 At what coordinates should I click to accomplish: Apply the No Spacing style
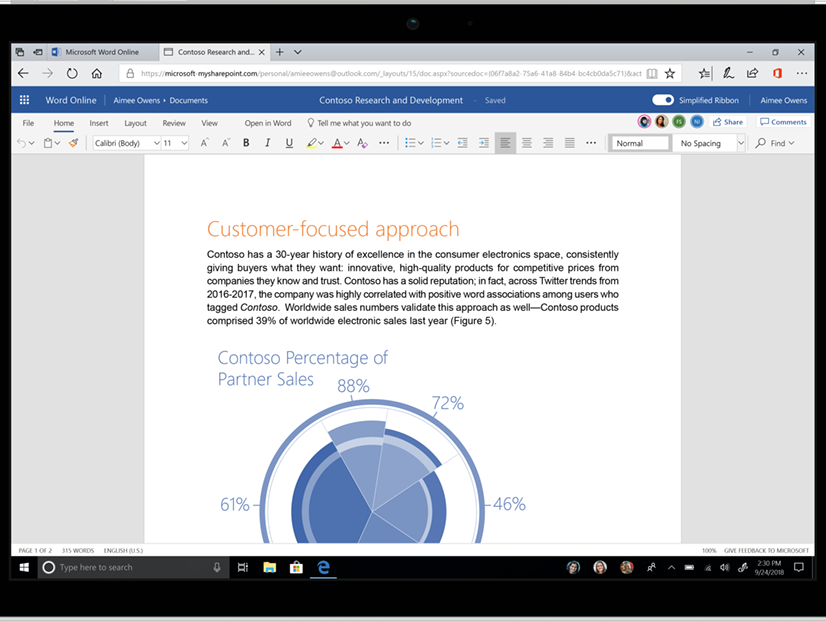704,143
